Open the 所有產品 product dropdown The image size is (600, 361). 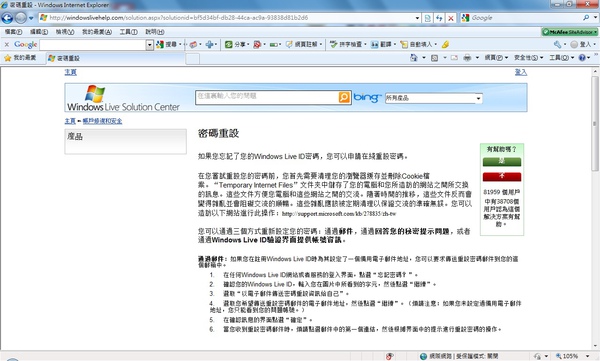pos(434,98)
